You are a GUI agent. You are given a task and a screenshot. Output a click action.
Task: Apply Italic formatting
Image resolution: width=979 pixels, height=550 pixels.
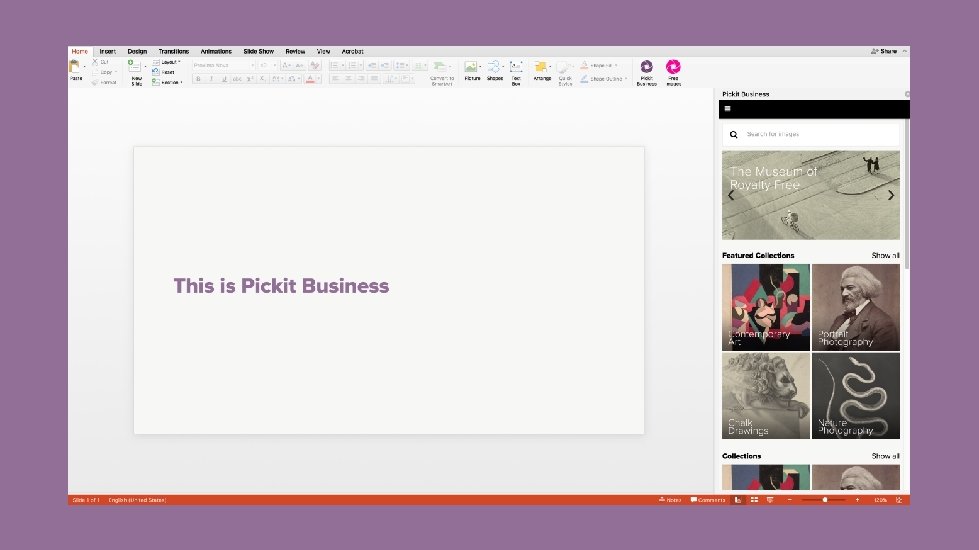211,79
